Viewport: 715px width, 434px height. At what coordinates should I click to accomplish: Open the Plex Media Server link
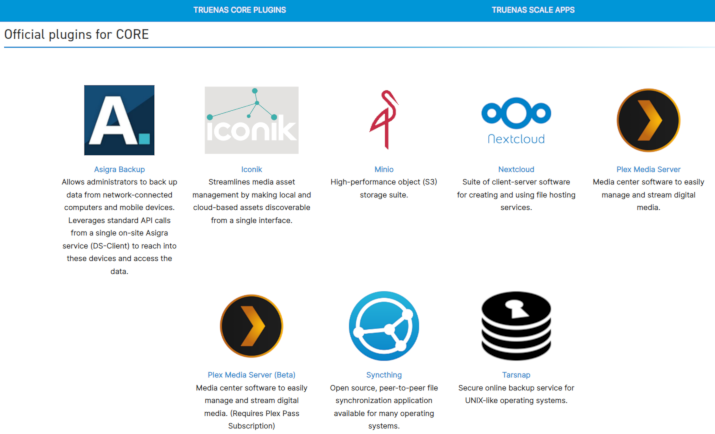click(648, 169)
